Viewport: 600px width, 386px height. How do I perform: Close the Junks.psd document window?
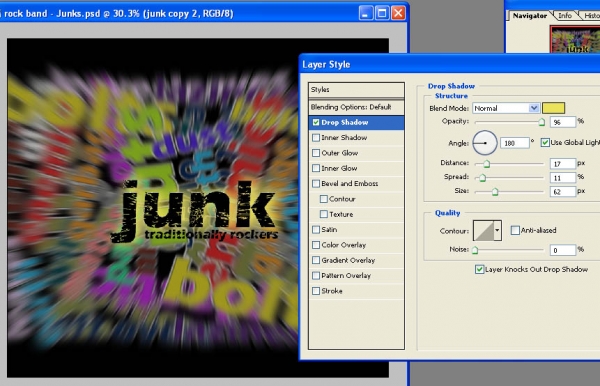398,13
